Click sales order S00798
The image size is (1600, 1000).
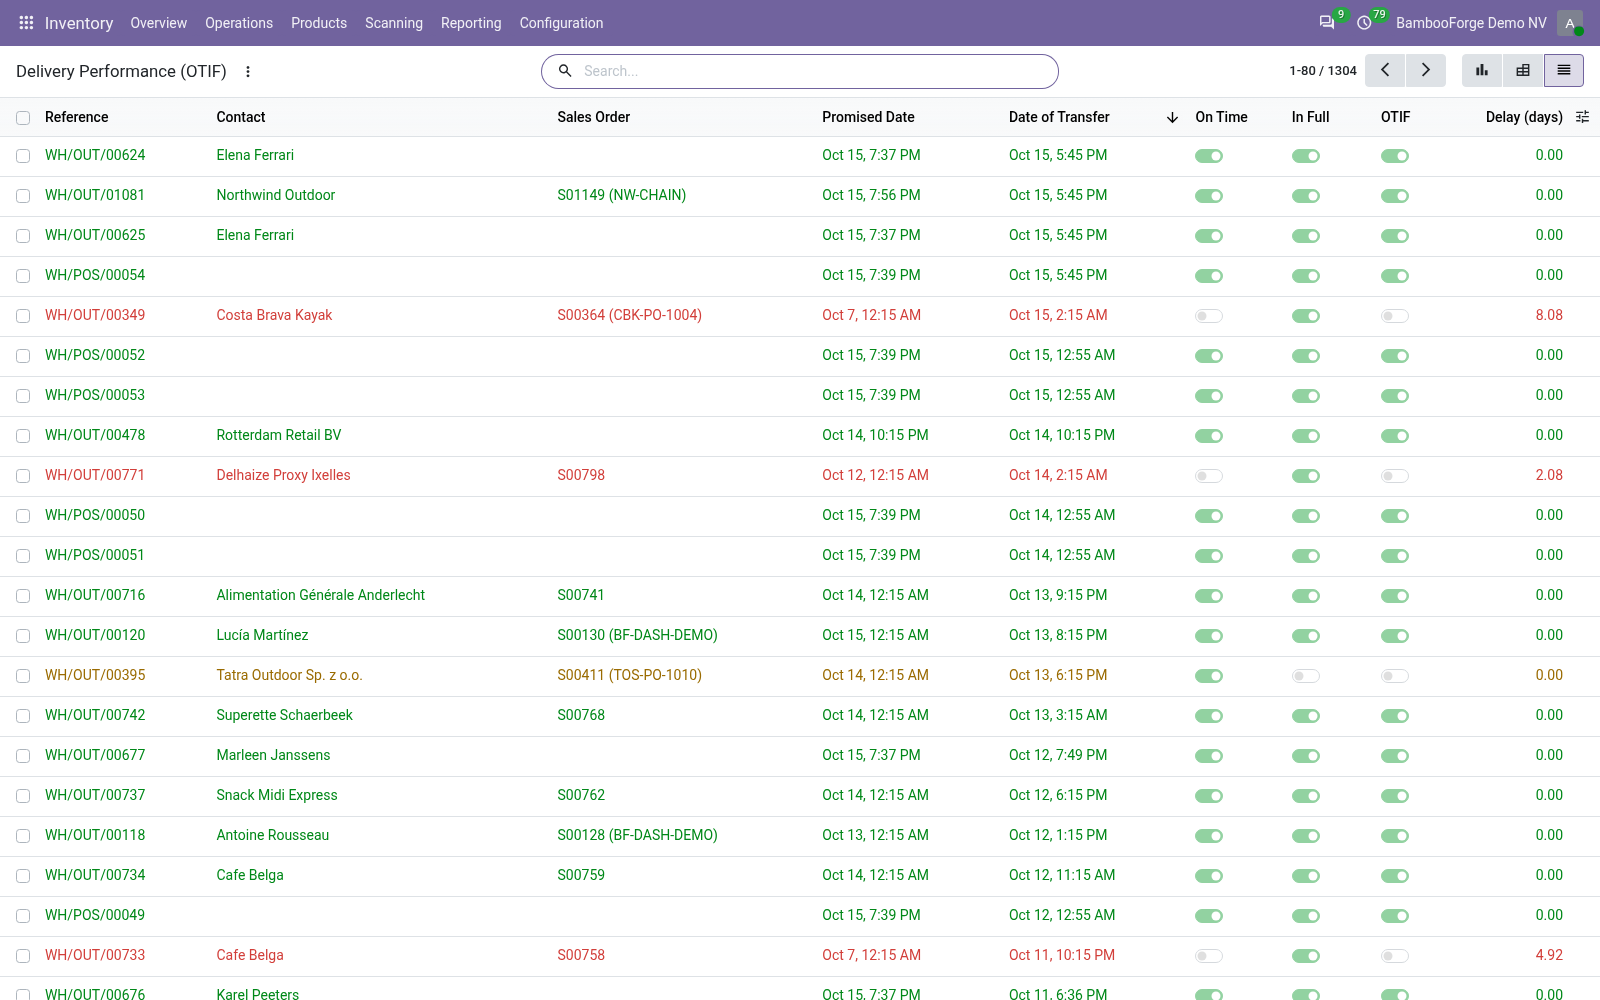point(581,475)
